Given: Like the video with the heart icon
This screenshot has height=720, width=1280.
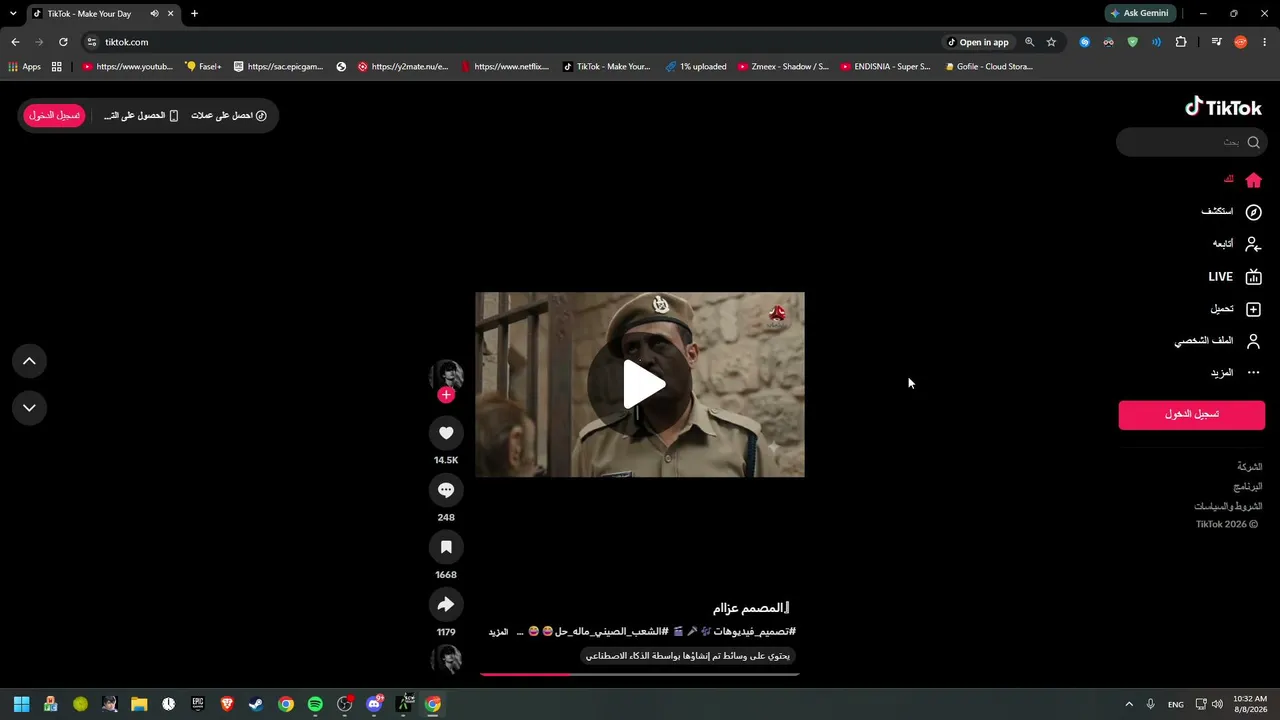Looking at the screenshot, I should (x=446, y=433).
